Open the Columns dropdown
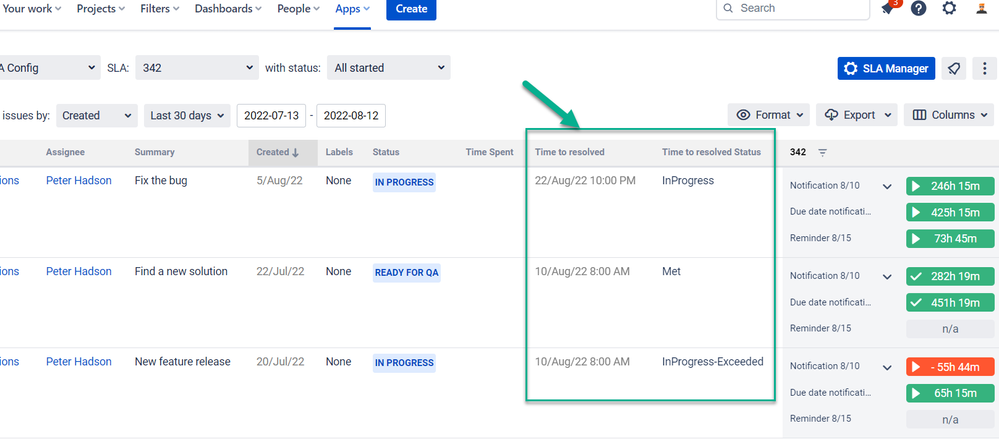This screenshot has width=999, height=444. [949, 115]
